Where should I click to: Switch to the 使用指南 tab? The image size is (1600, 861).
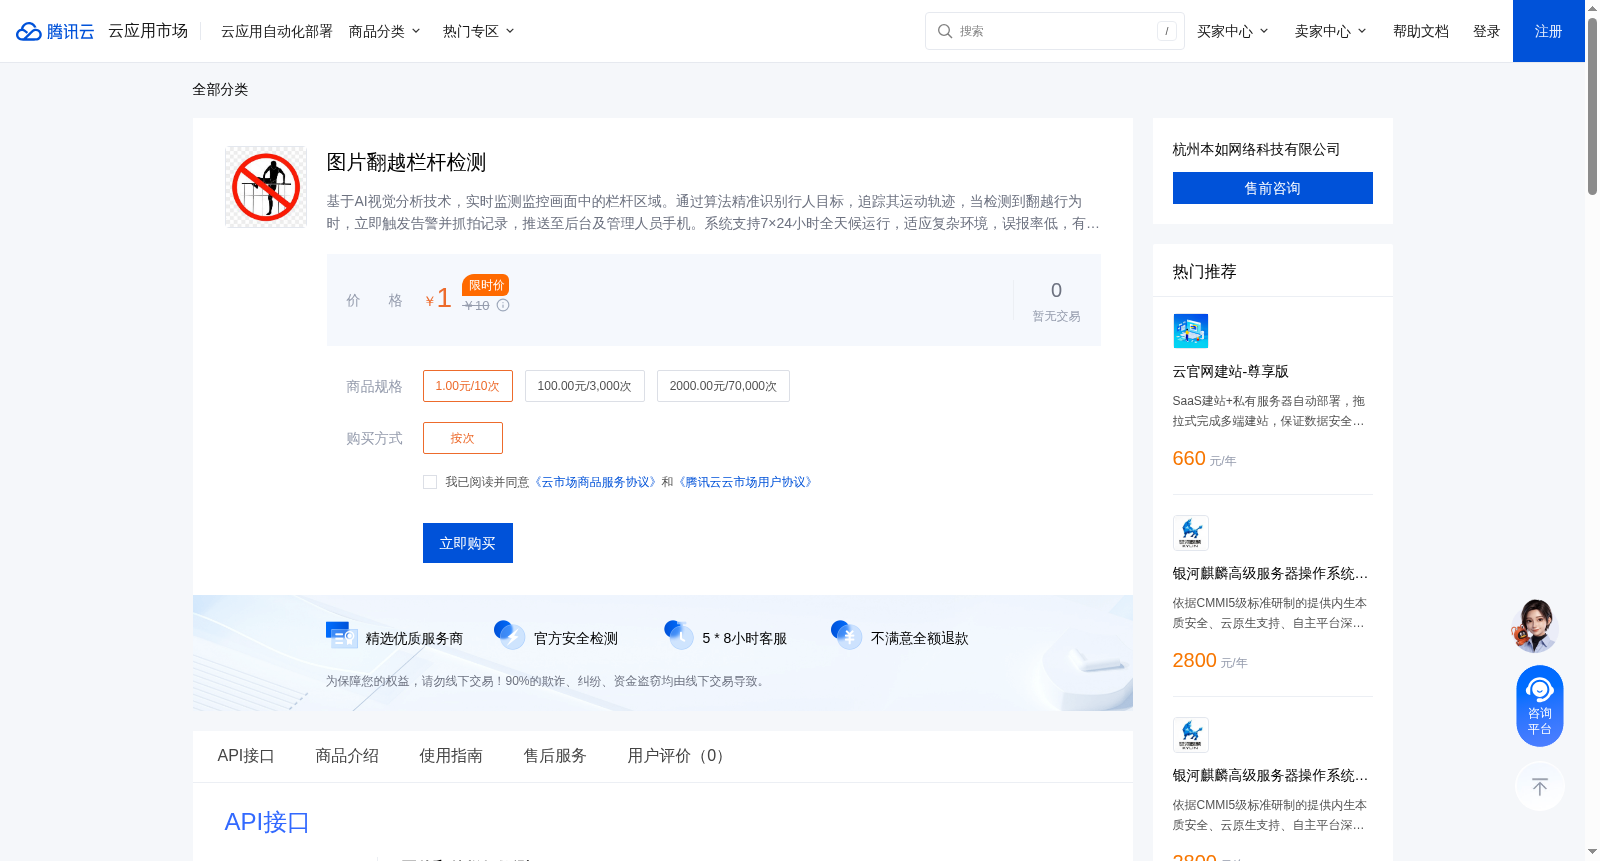451,756
